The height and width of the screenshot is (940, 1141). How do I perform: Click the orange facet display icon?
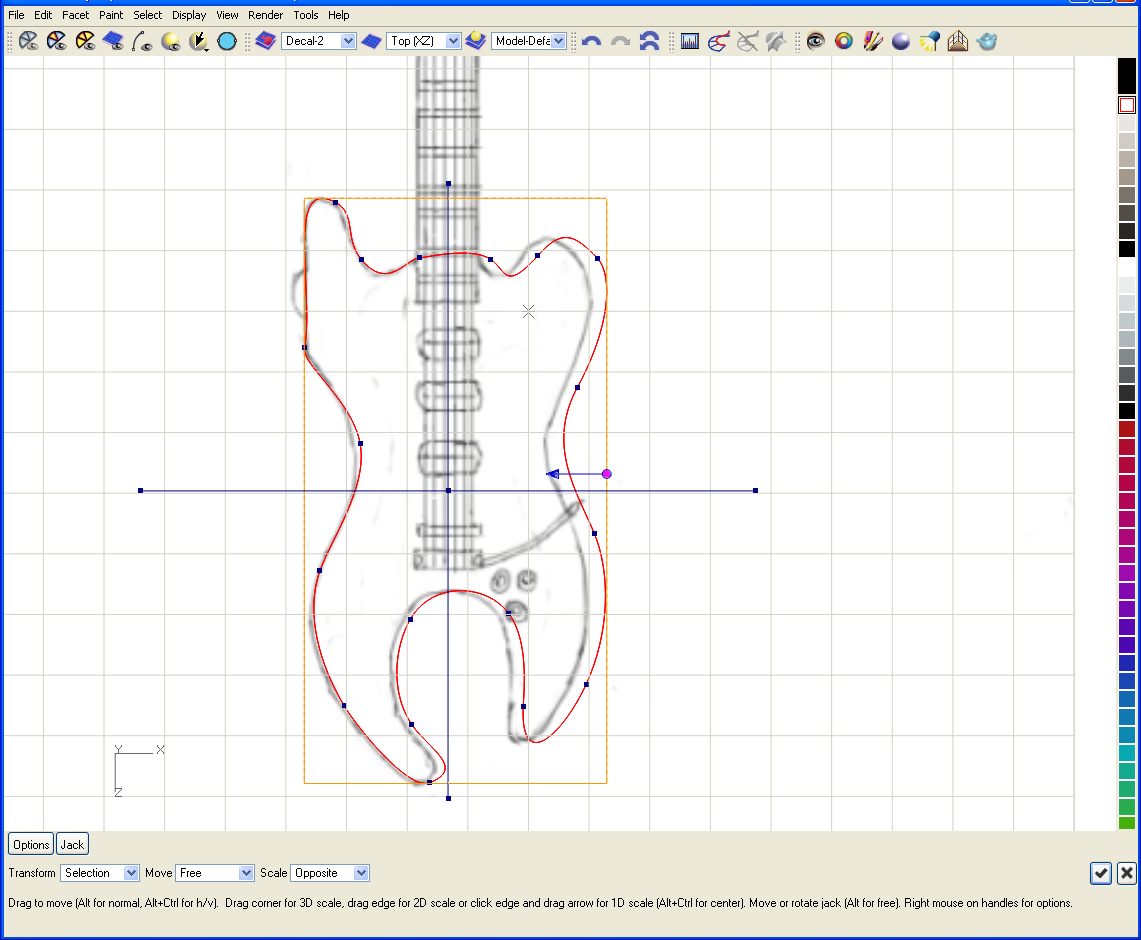click(85, 41)
